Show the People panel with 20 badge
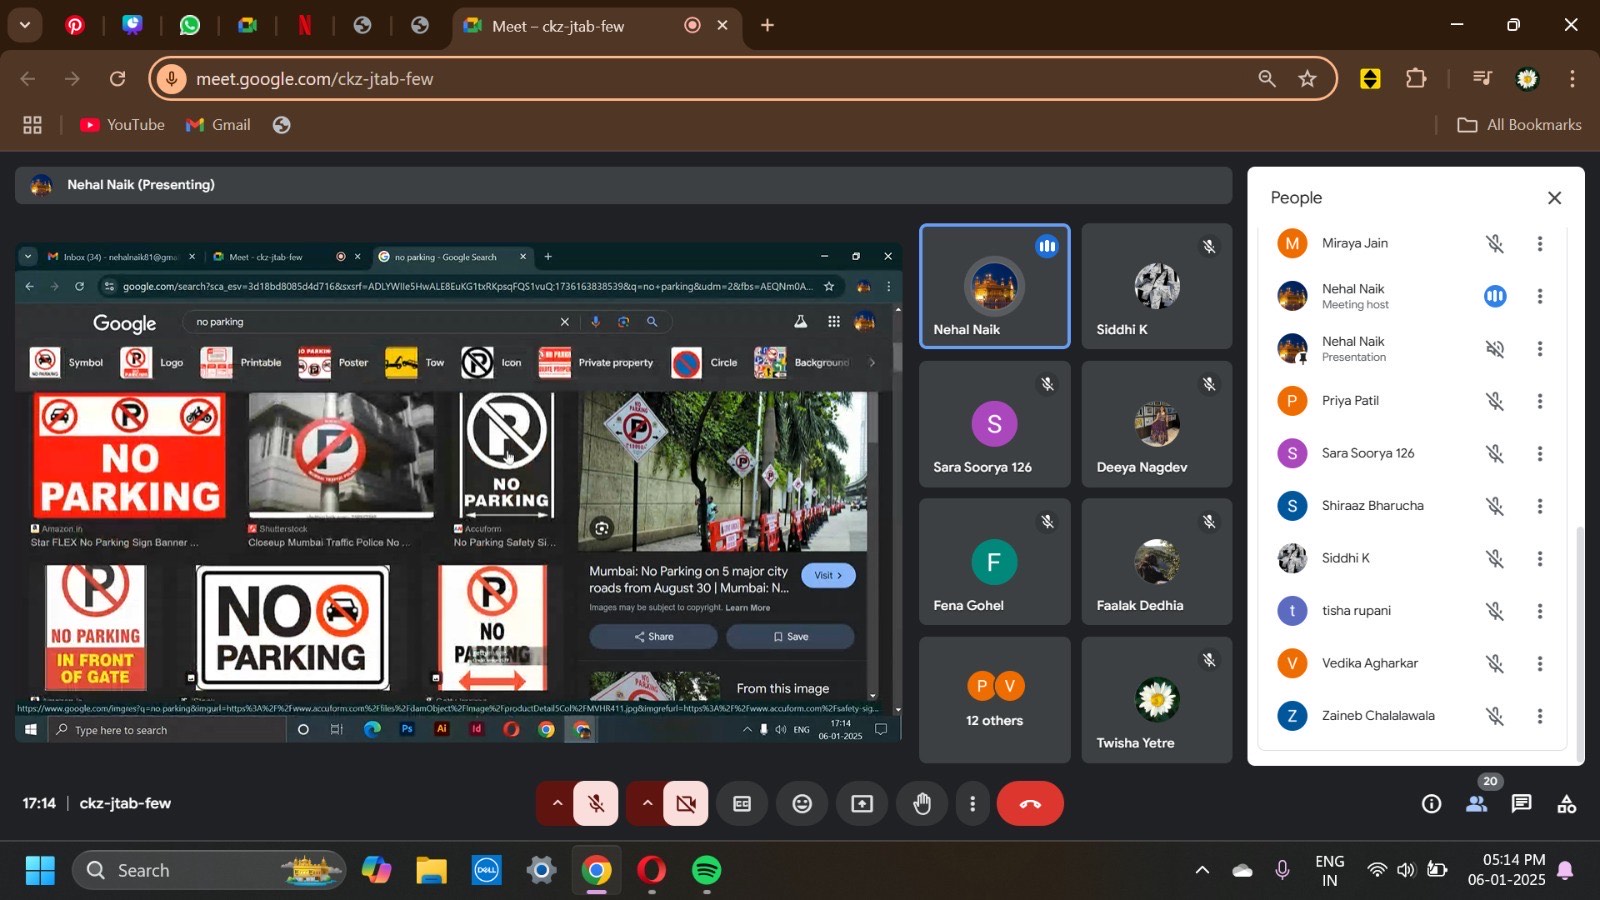 coord(1476,804)
